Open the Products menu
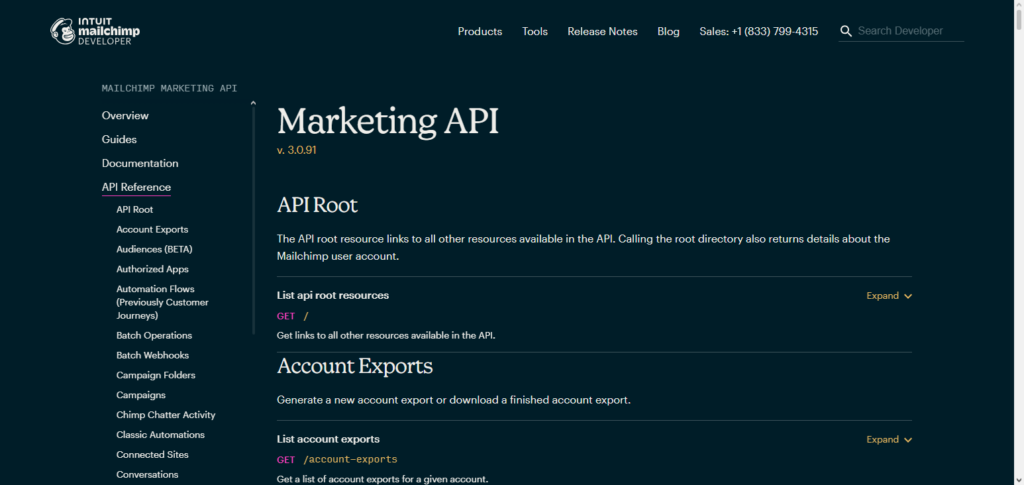 [480, 31]
